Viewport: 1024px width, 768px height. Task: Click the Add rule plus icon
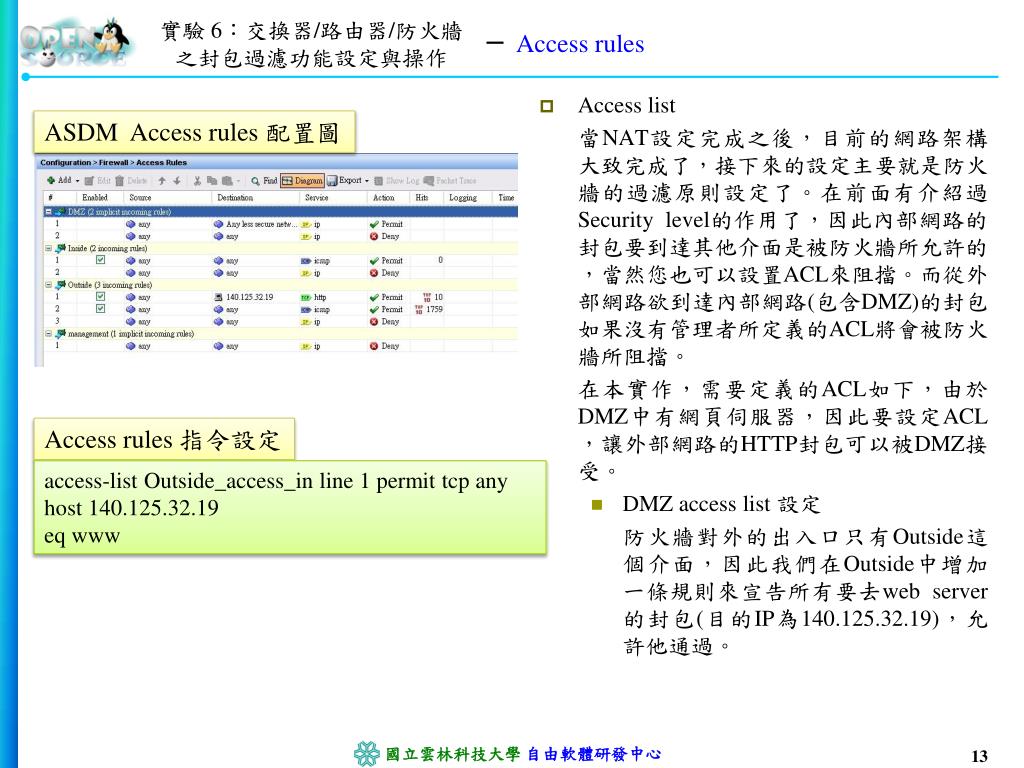point(50,180)
